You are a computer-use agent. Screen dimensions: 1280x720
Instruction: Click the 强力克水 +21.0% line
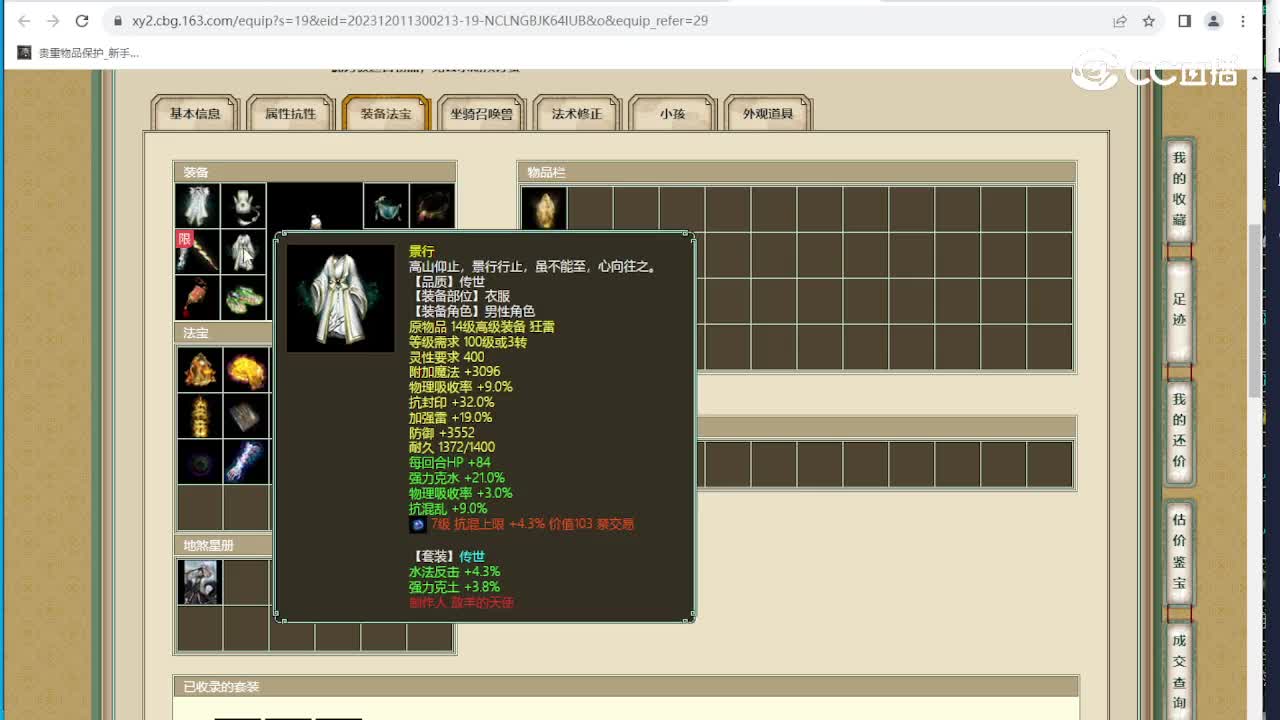[x=457, y=478]
